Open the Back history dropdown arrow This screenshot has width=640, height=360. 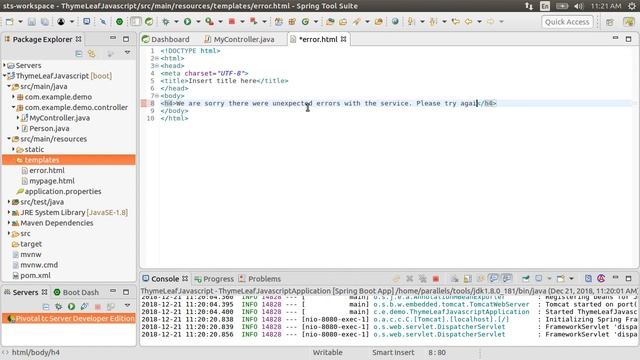[479, 22]
